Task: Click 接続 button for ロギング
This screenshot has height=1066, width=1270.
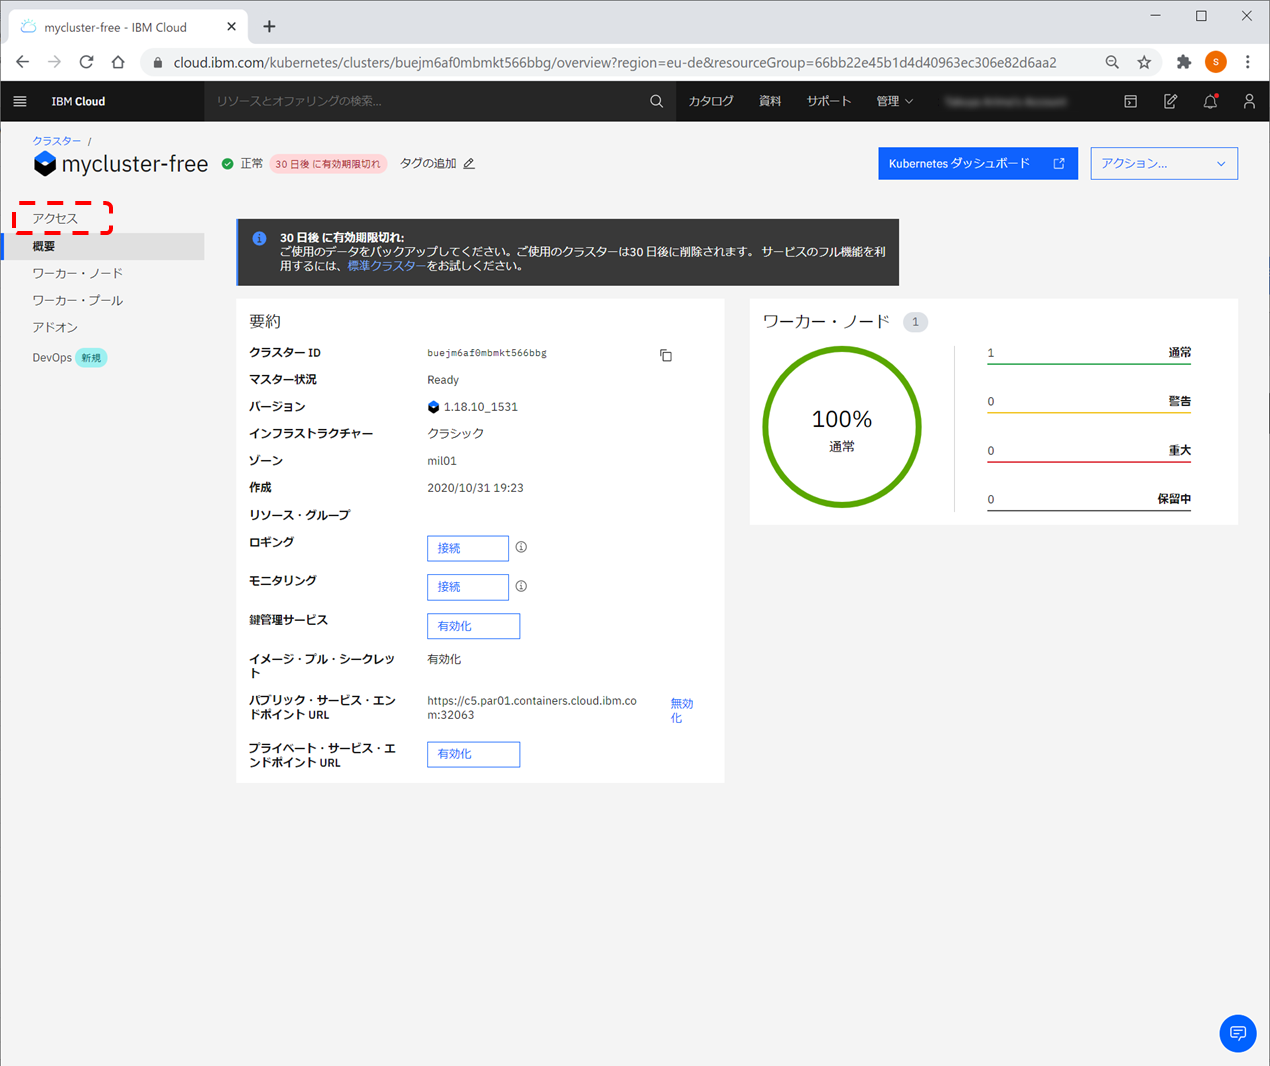Action: pyautogui.click(x=468, y=548)
